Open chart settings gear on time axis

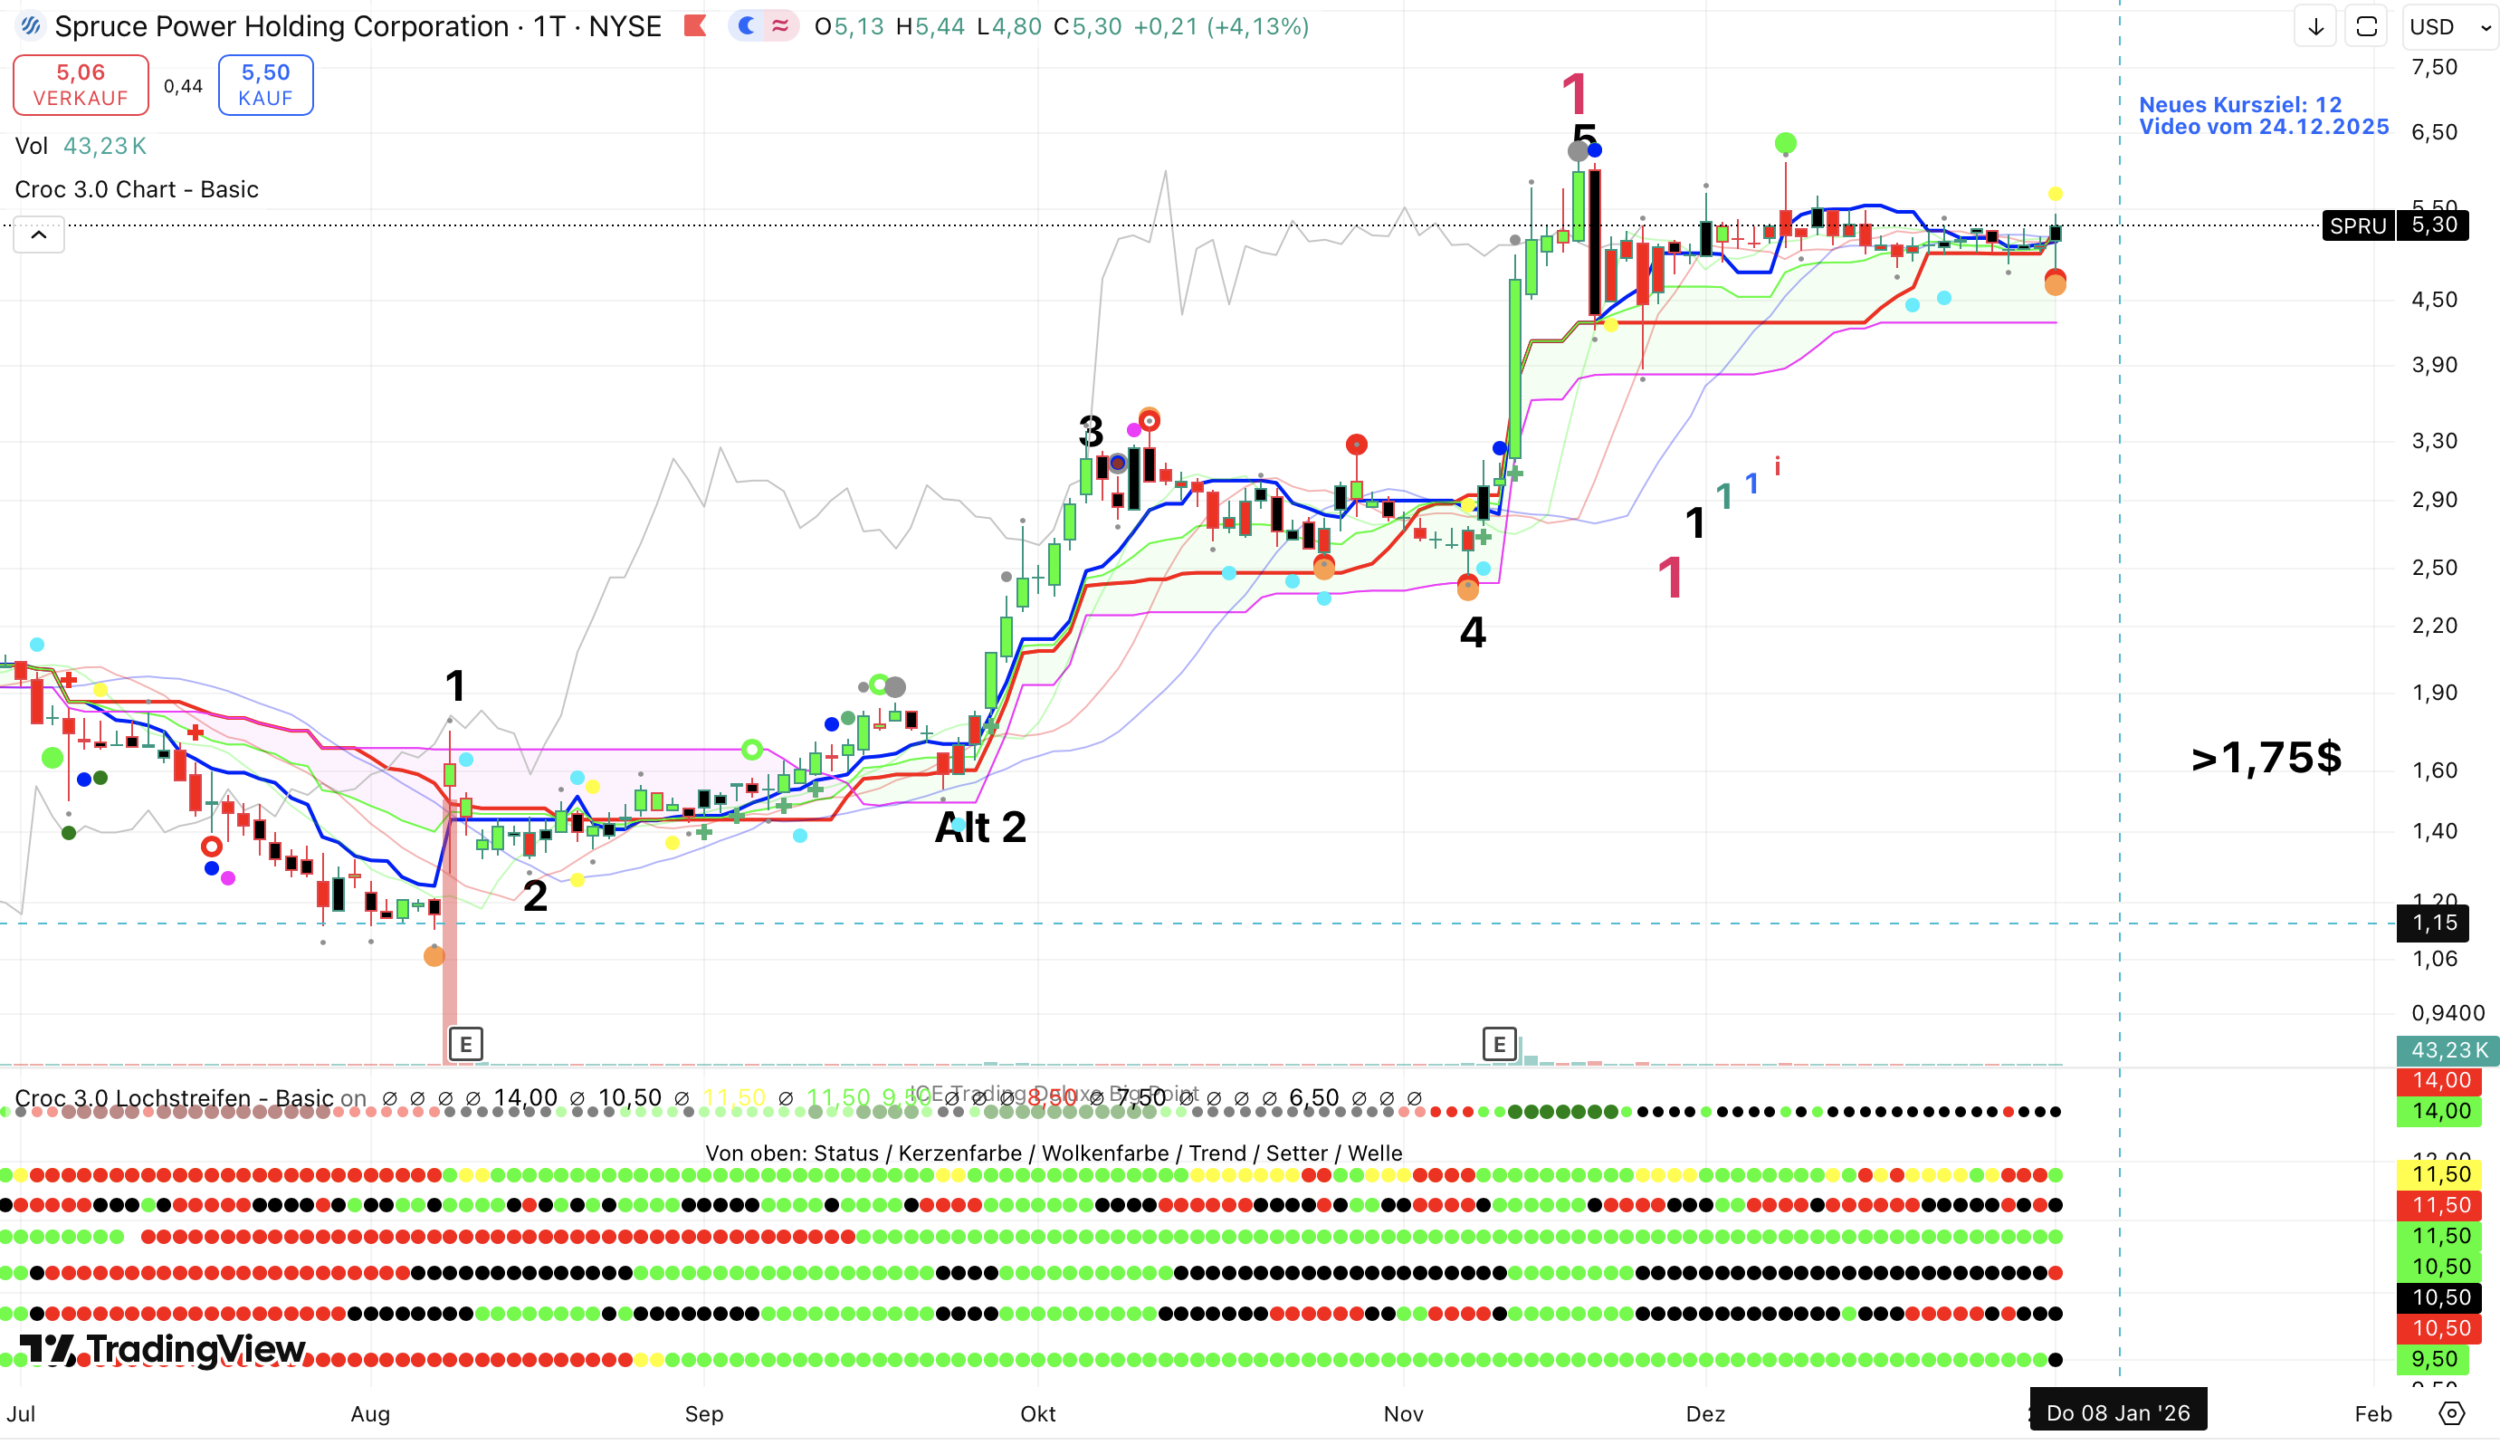tap(2452, 1413)
